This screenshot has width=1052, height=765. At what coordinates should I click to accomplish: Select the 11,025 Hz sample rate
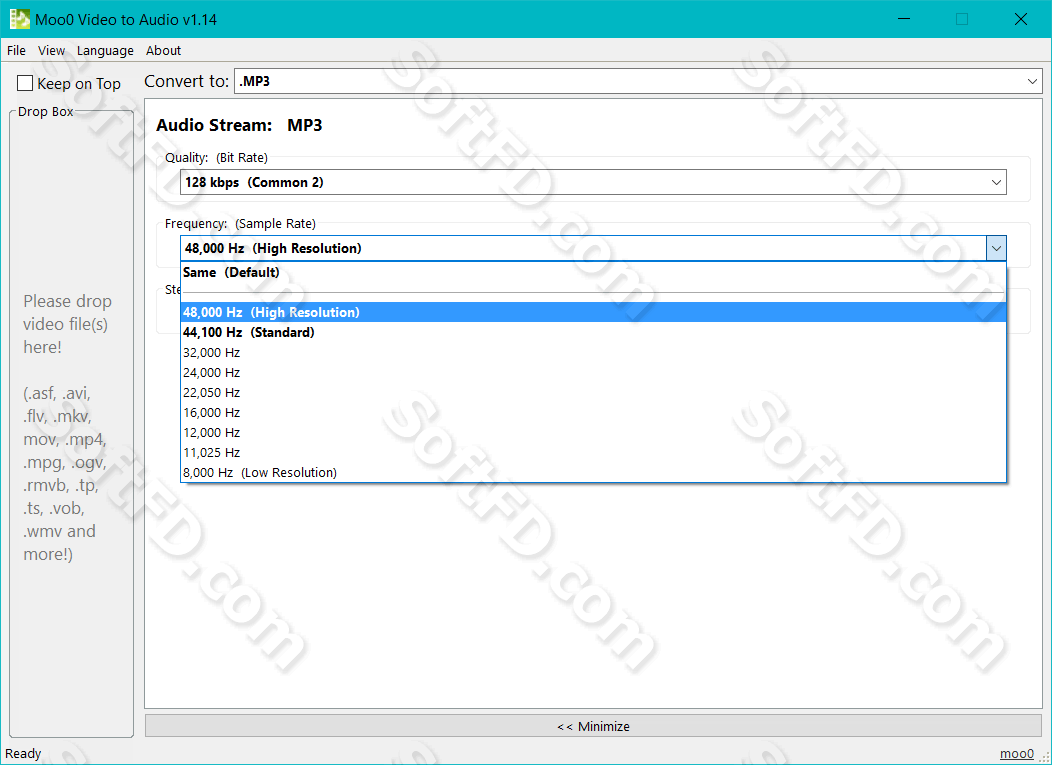click(x=593, y=452)
